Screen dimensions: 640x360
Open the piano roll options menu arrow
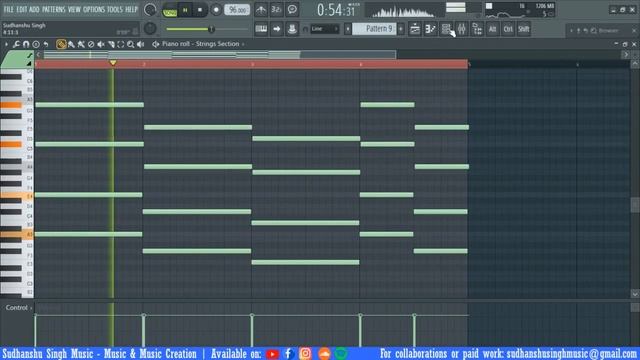[6, 44]
